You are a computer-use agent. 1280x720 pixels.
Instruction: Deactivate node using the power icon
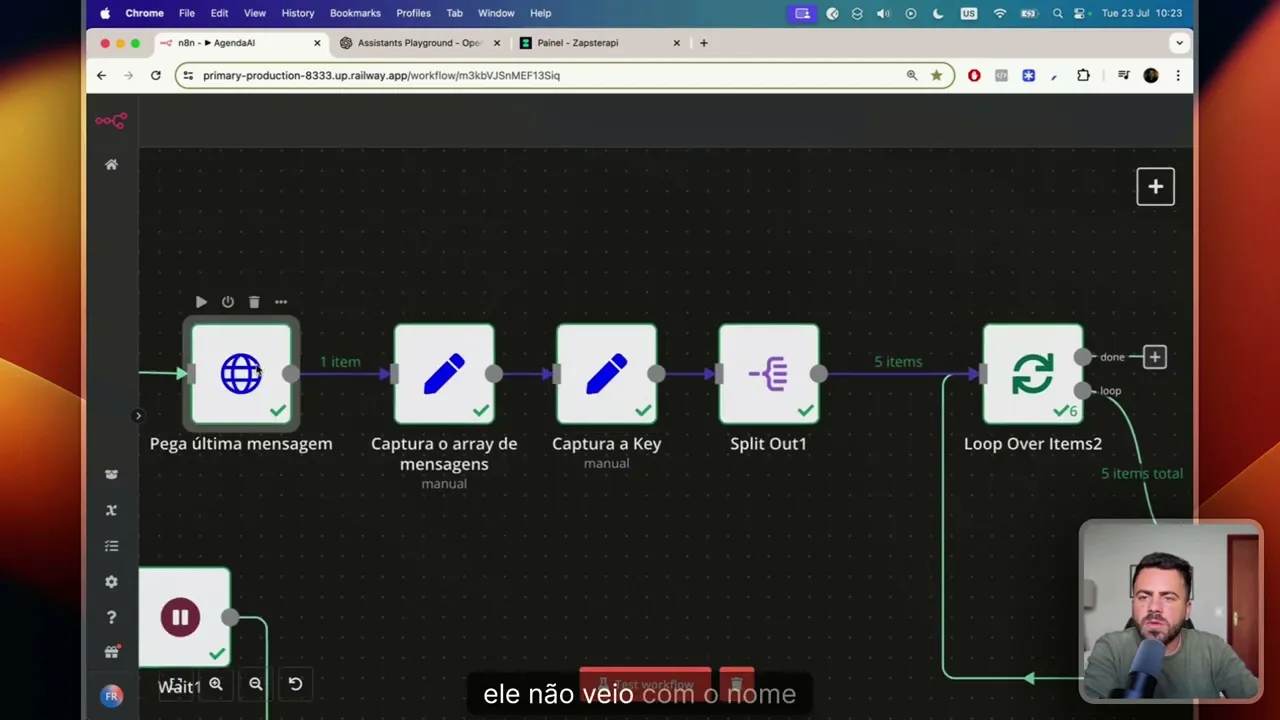228,302
